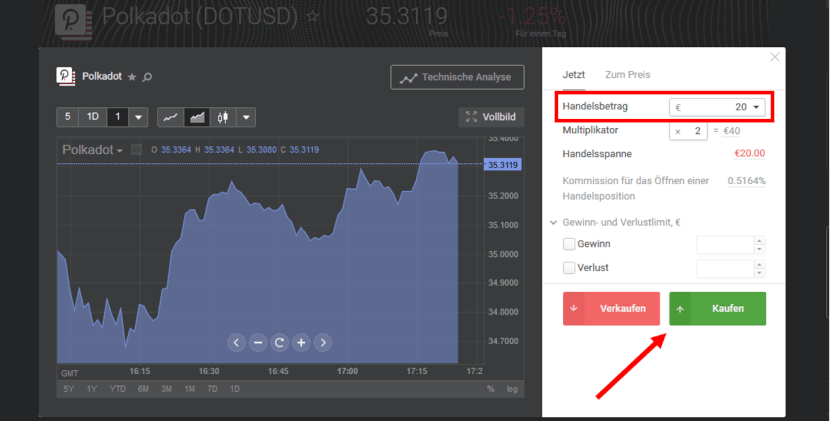
Task: Click the red Verkaufen button
Action: point(611,308)
